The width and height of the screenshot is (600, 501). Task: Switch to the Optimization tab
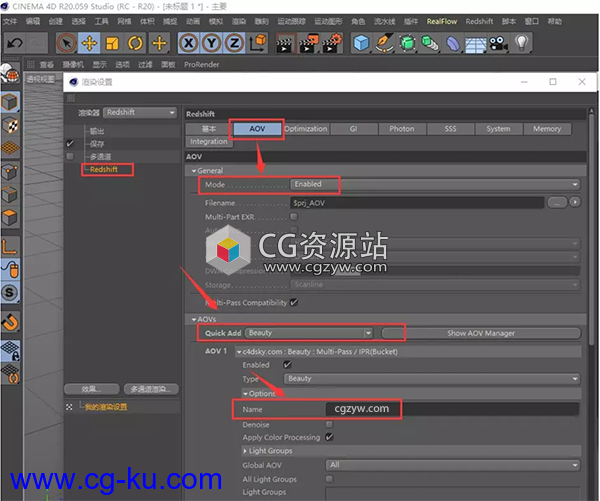coord(306,129)
